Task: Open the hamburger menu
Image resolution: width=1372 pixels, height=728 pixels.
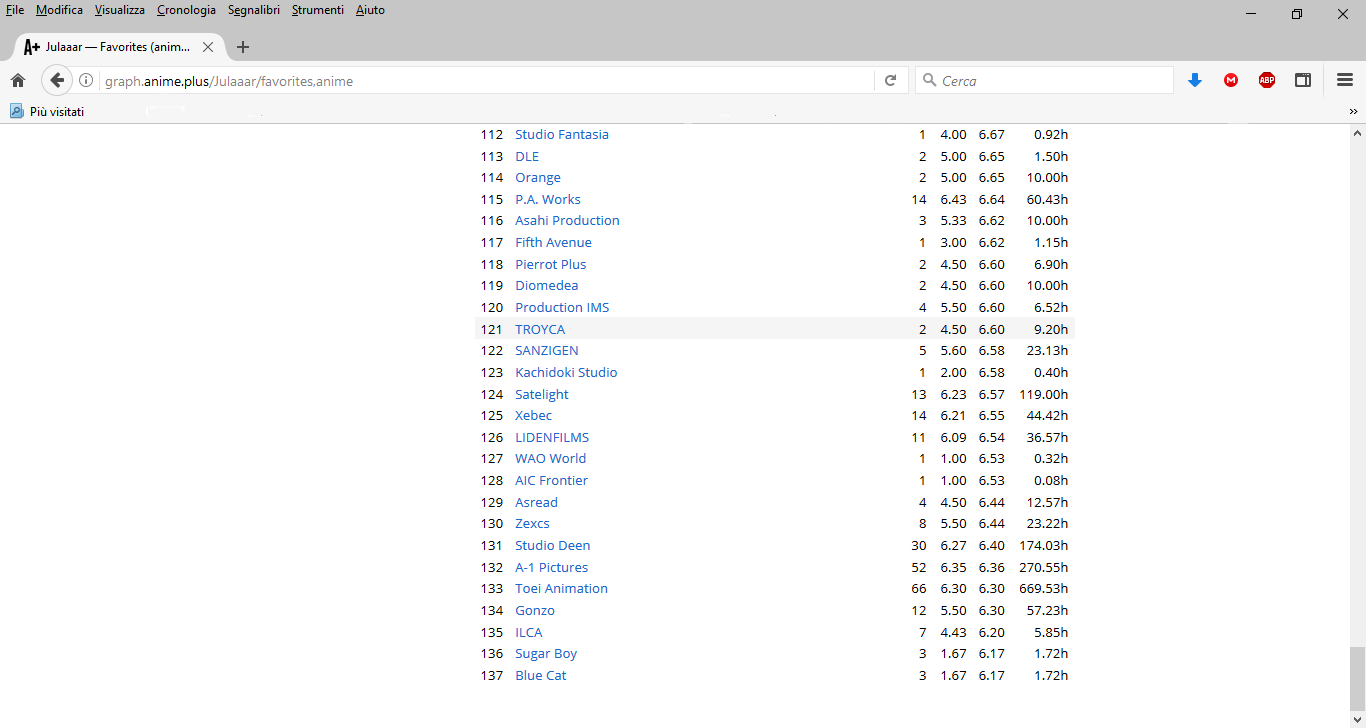Action: 1345,81
